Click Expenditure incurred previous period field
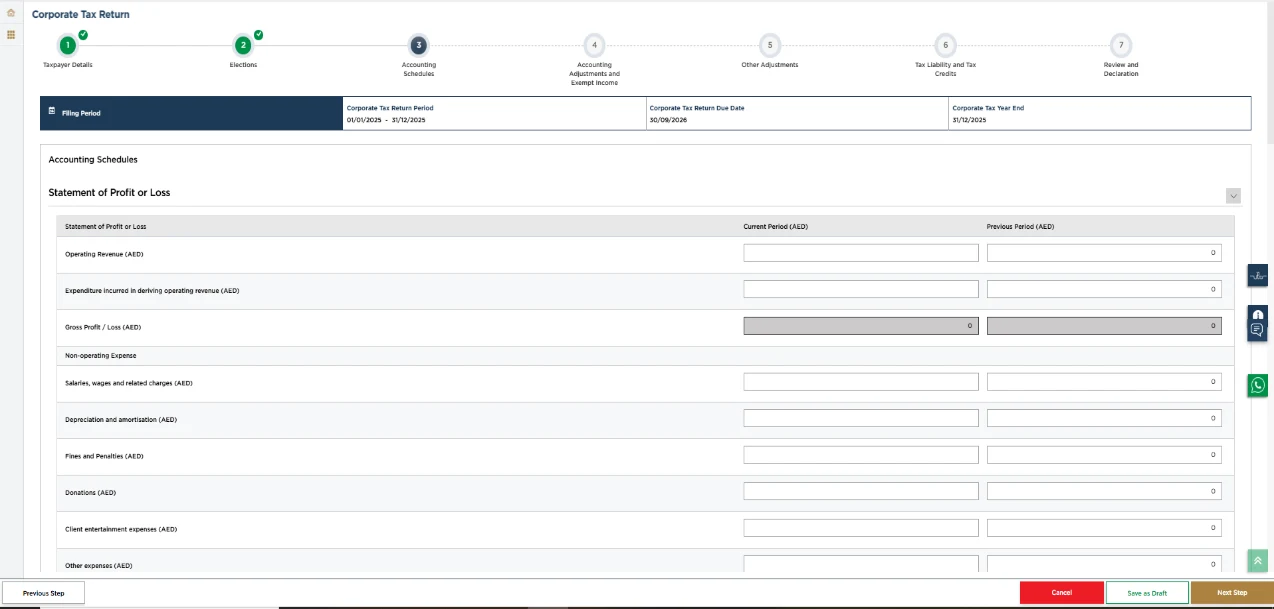Viewport: 1274px width, 609px height. (x=1104, y=289)
